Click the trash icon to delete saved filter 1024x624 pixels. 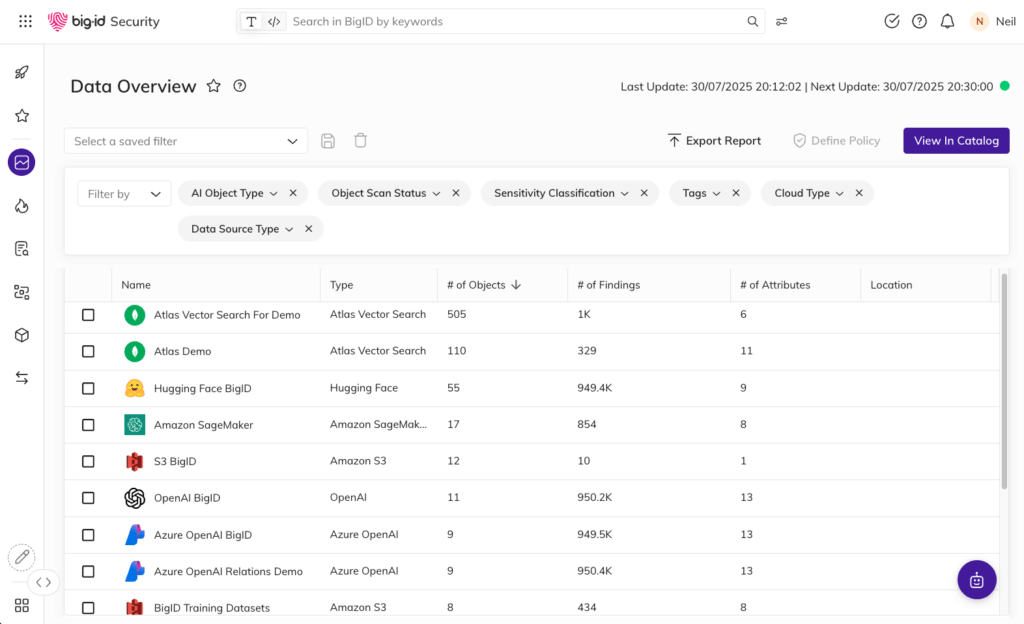(360, 141)
